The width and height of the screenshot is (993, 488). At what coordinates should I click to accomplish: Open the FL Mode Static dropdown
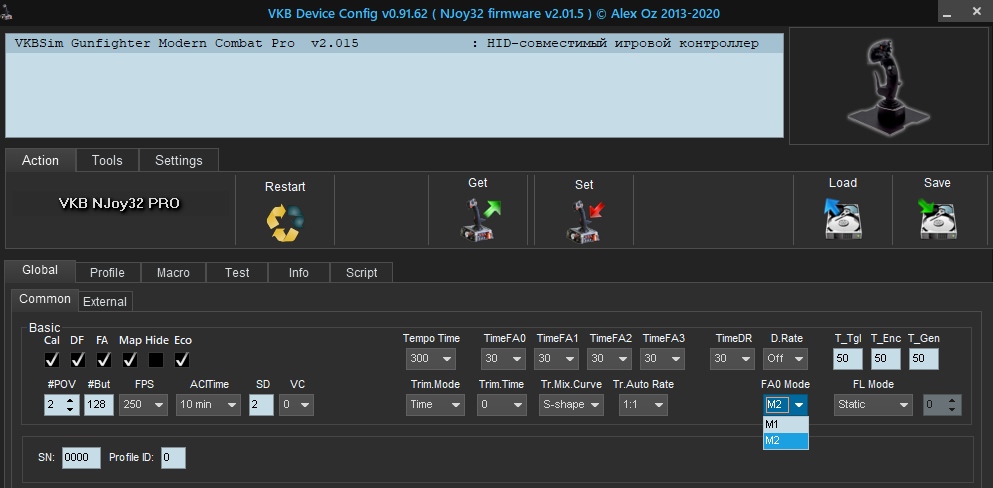click(873, 404)
